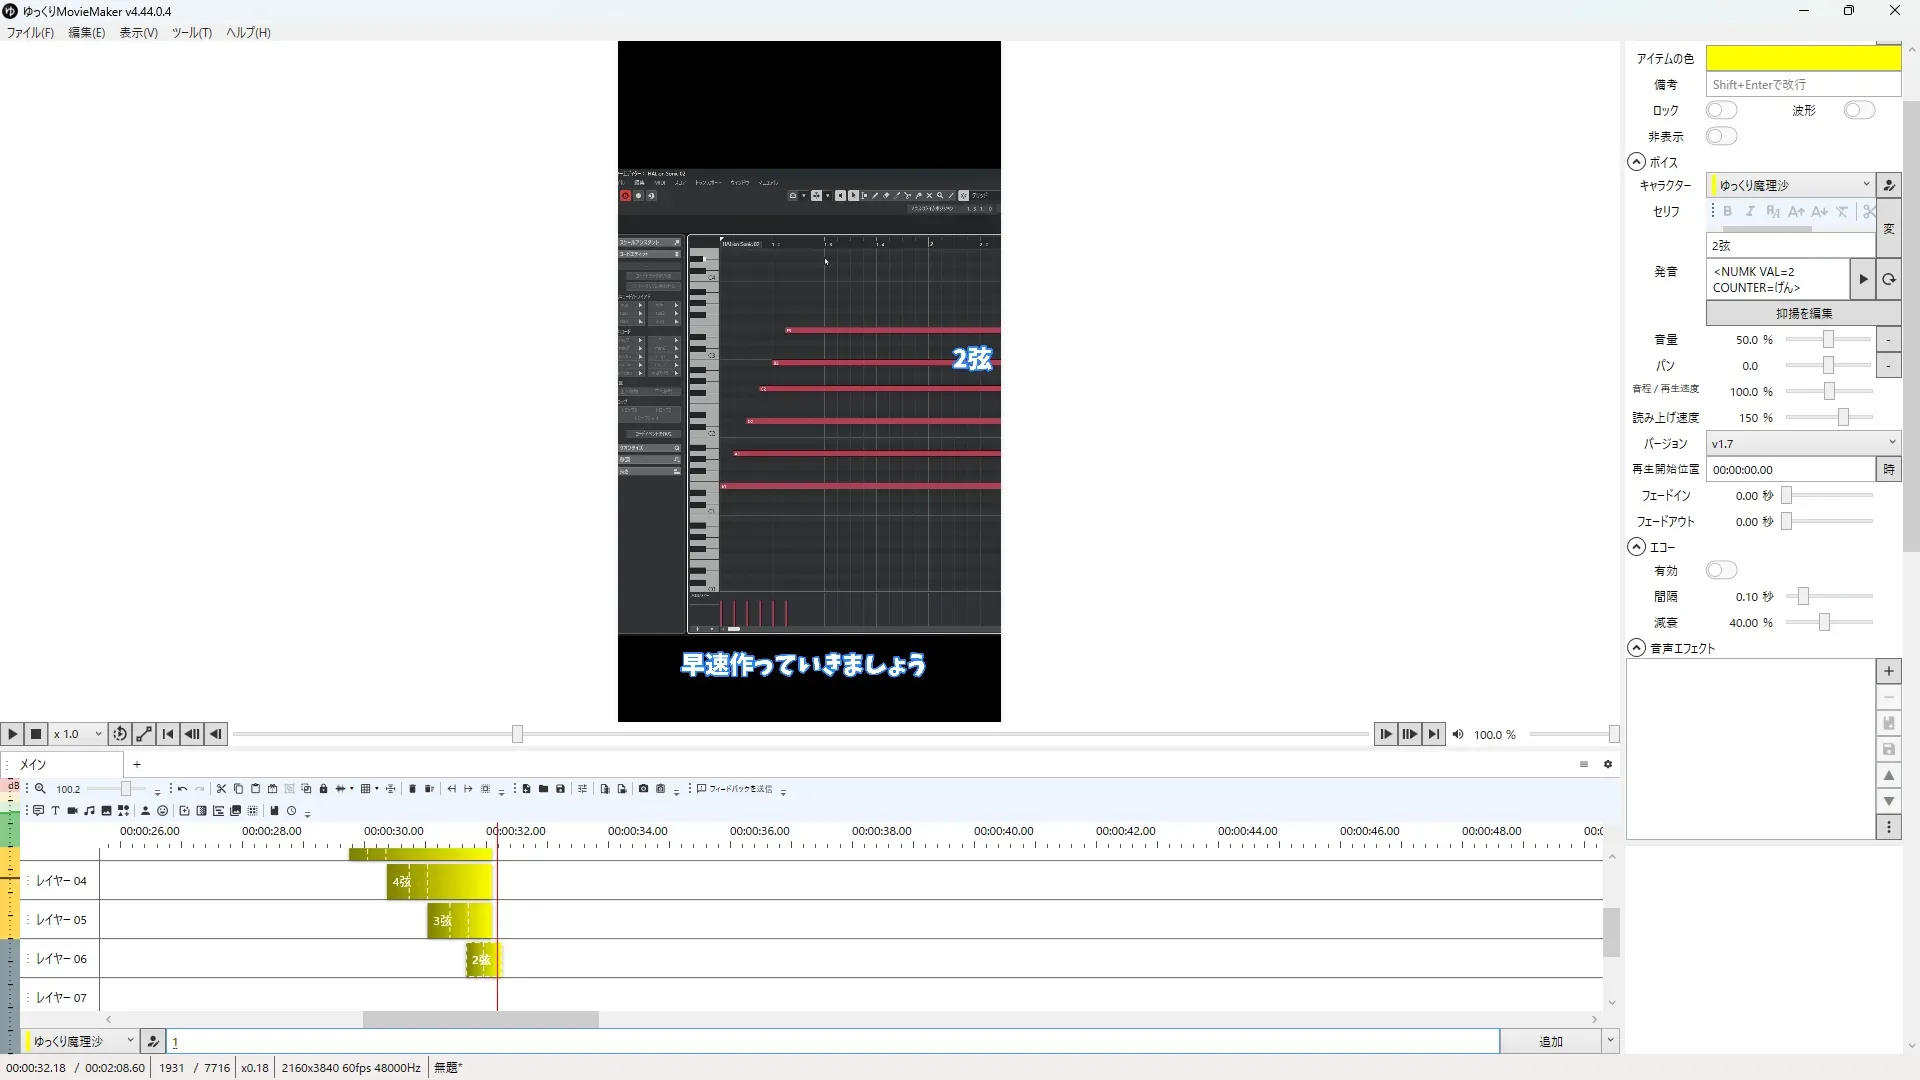
Task: Turn on the エコー 有効 toggle
Action: (1721, 570)
